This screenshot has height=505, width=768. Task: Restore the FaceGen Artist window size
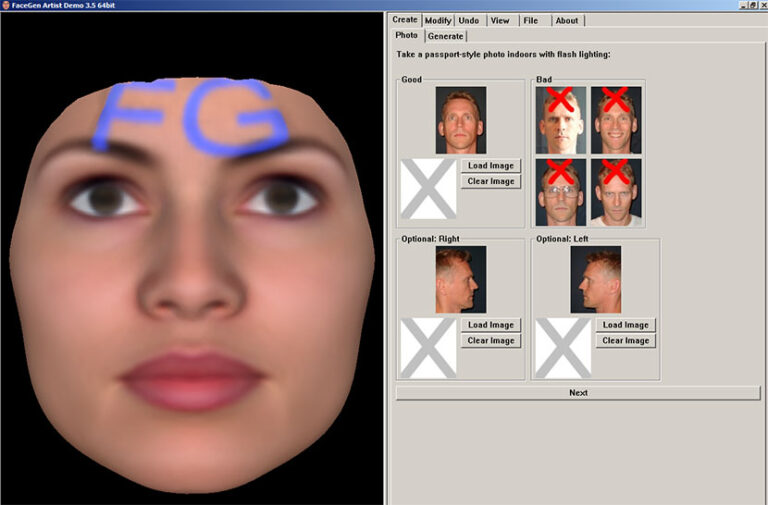[x=753, y=5]
